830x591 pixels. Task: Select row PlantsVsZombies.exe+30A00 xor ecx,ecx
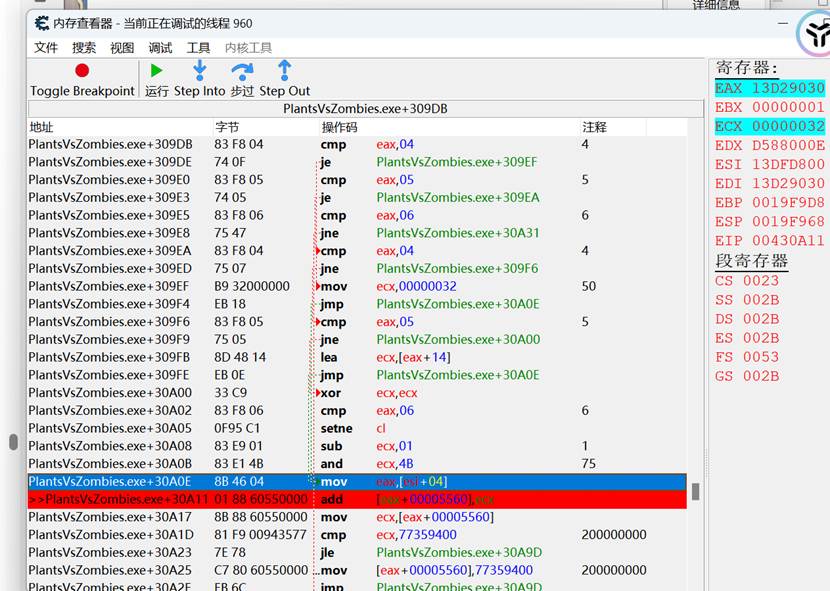(357, 392)
